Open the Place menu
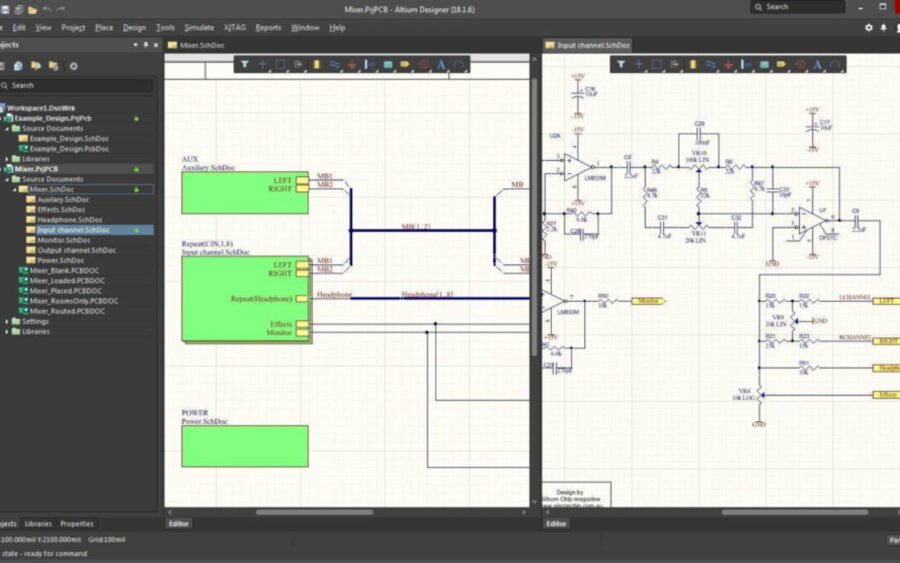Screen dimensions: 900x563 tap(104, 28)
